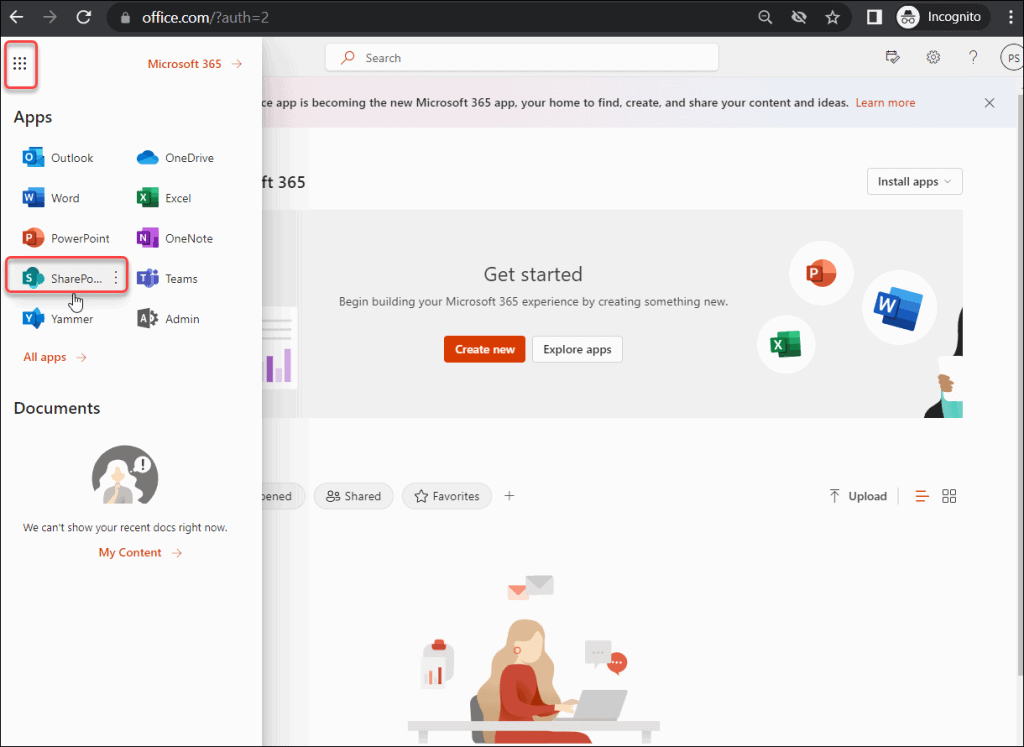Click the address bar URL office.com

tap(205, 17)
